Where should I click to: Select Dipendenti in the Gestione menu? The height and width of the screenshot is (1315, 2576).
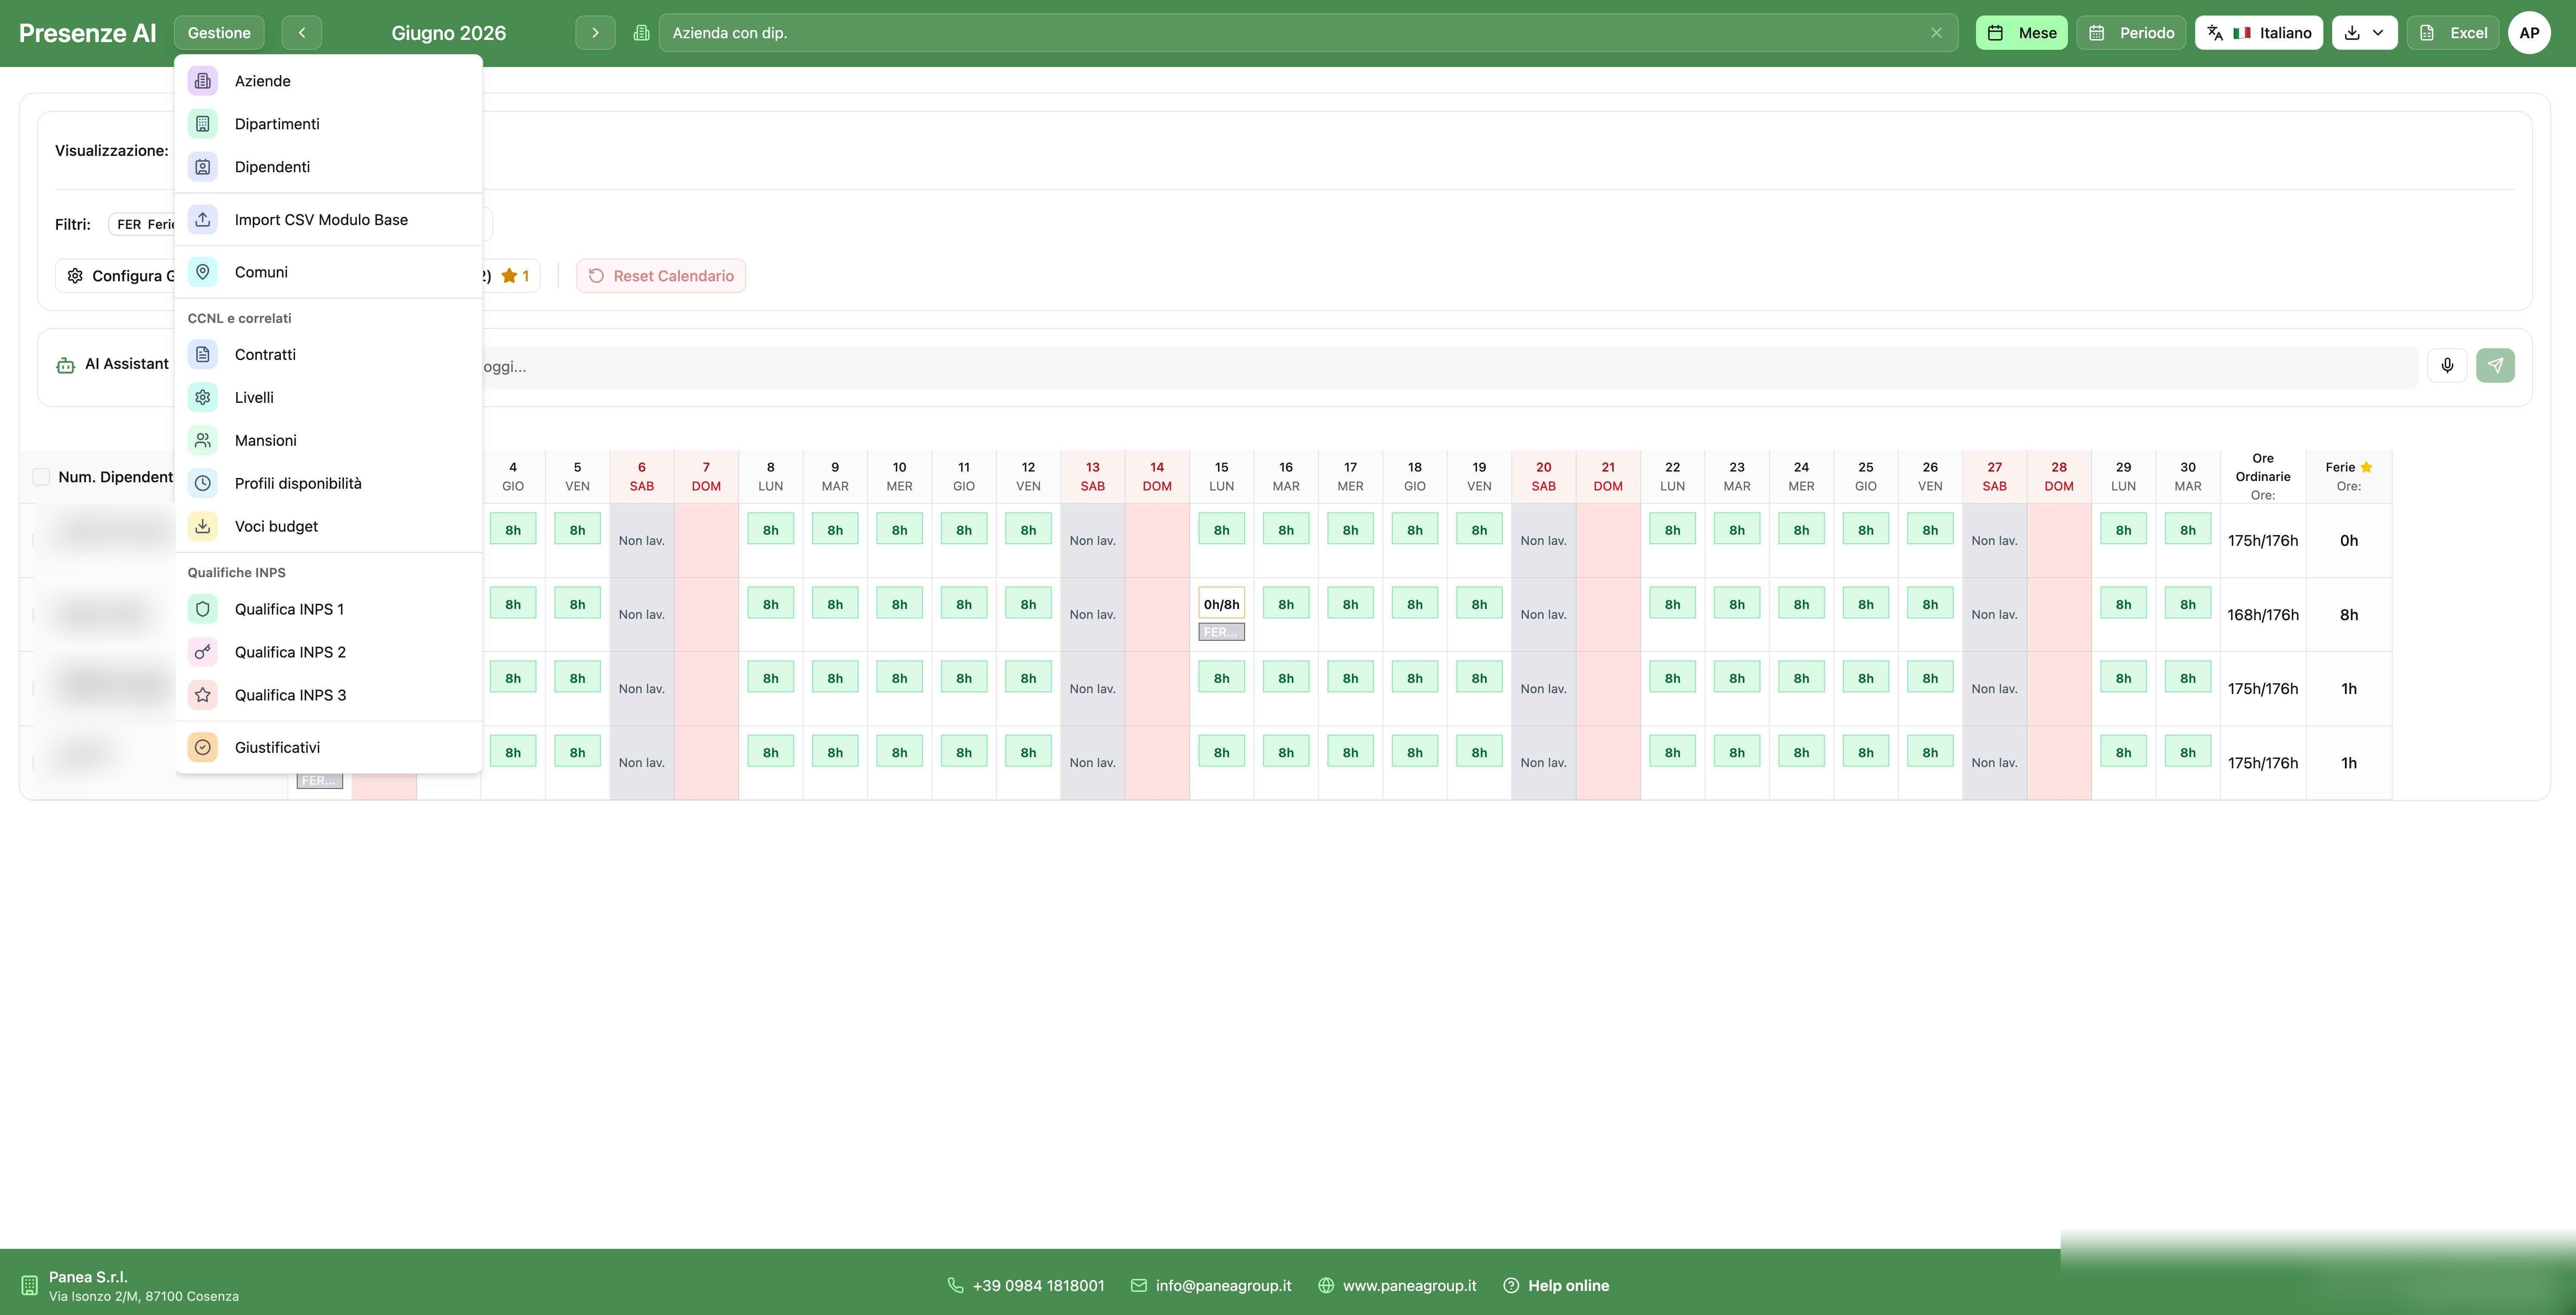(x=328, y=167)
